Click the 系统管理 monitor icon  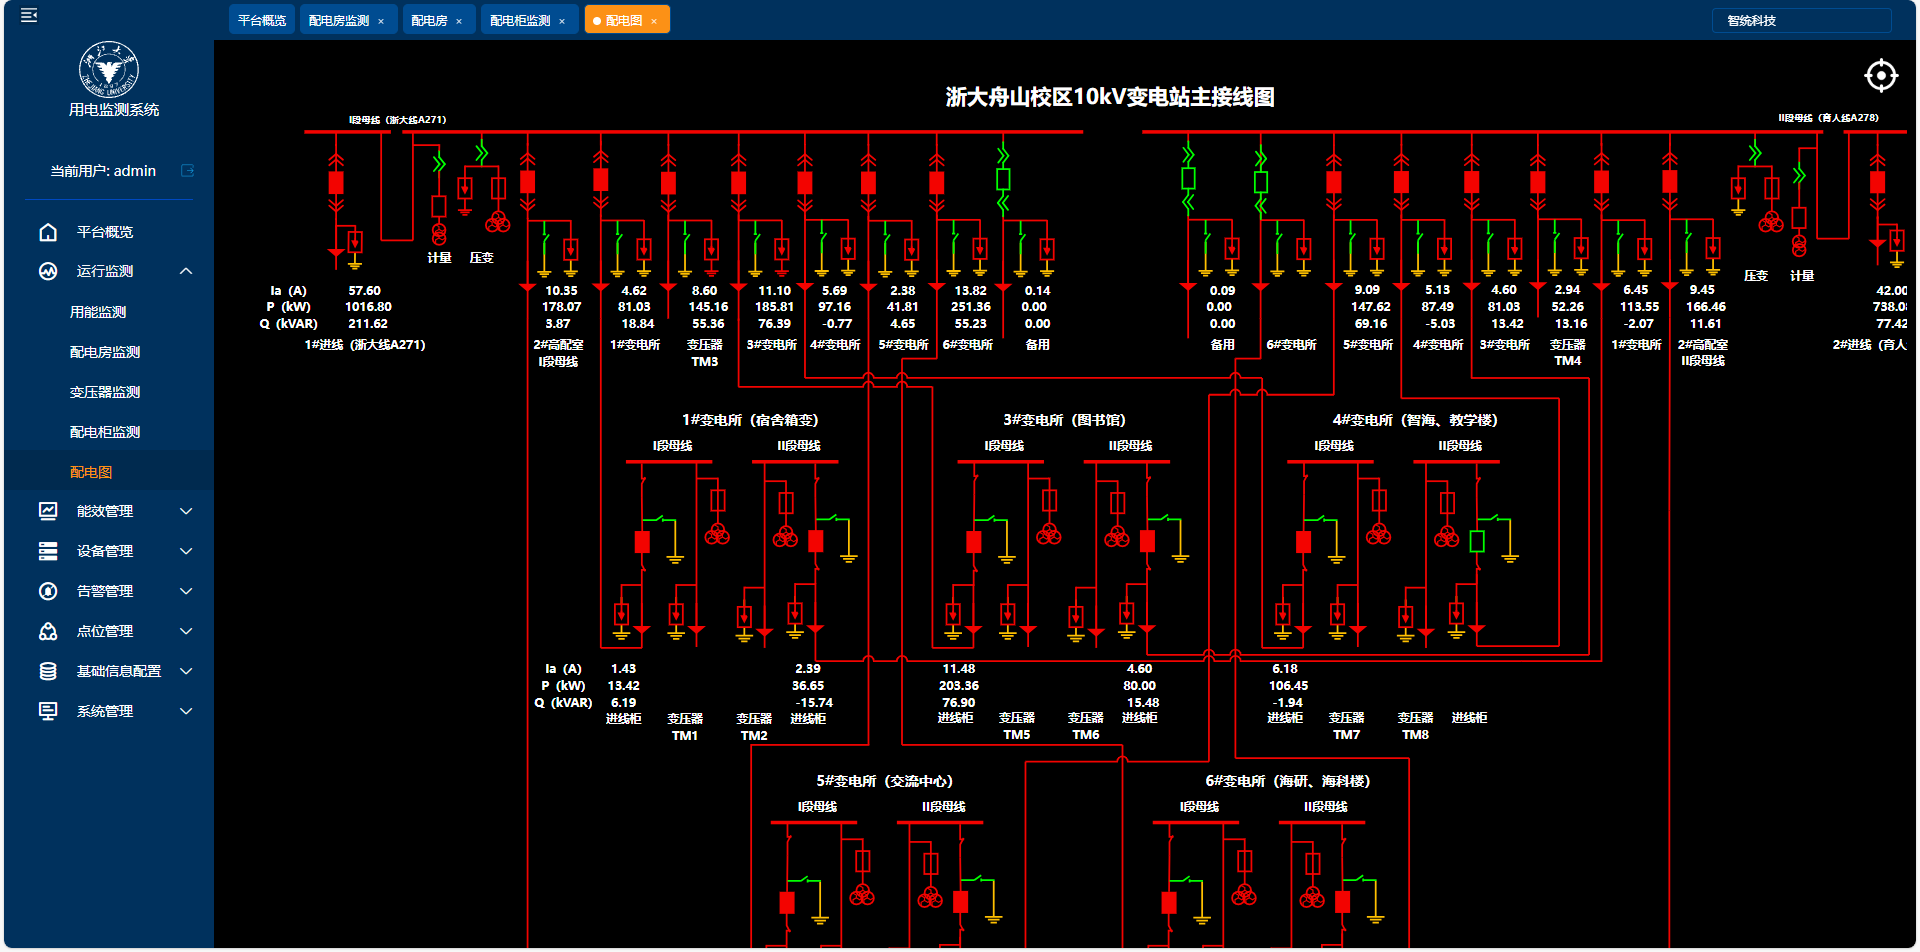[48, 711]
